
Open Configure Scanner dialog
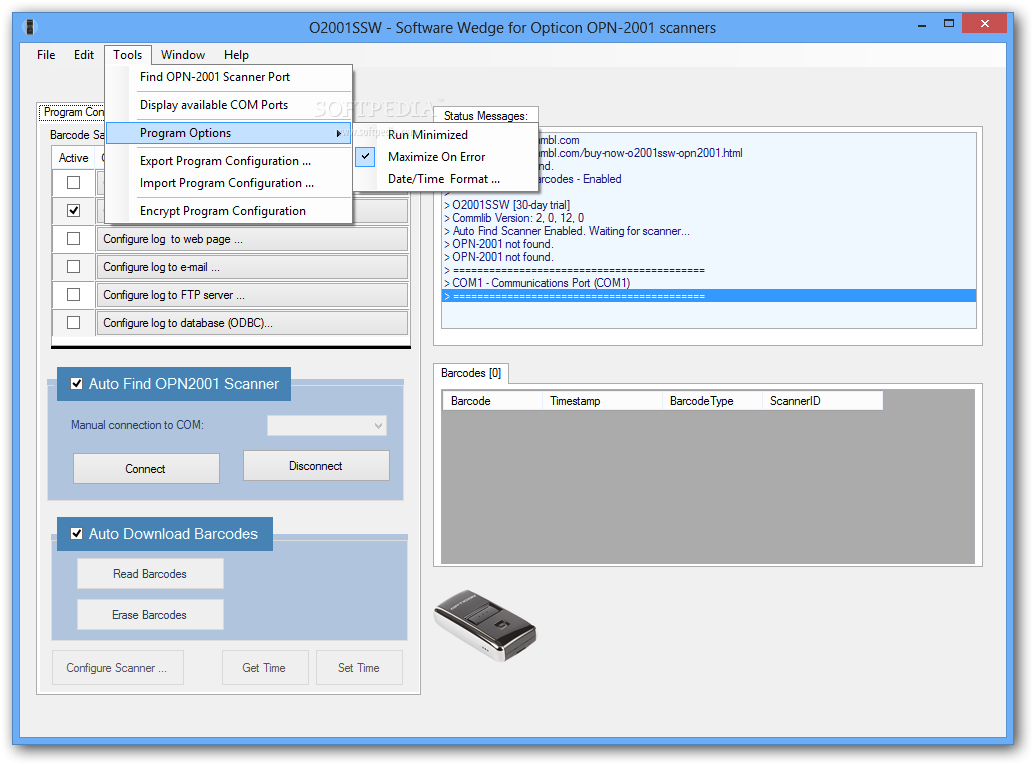[x=117, y=668]
